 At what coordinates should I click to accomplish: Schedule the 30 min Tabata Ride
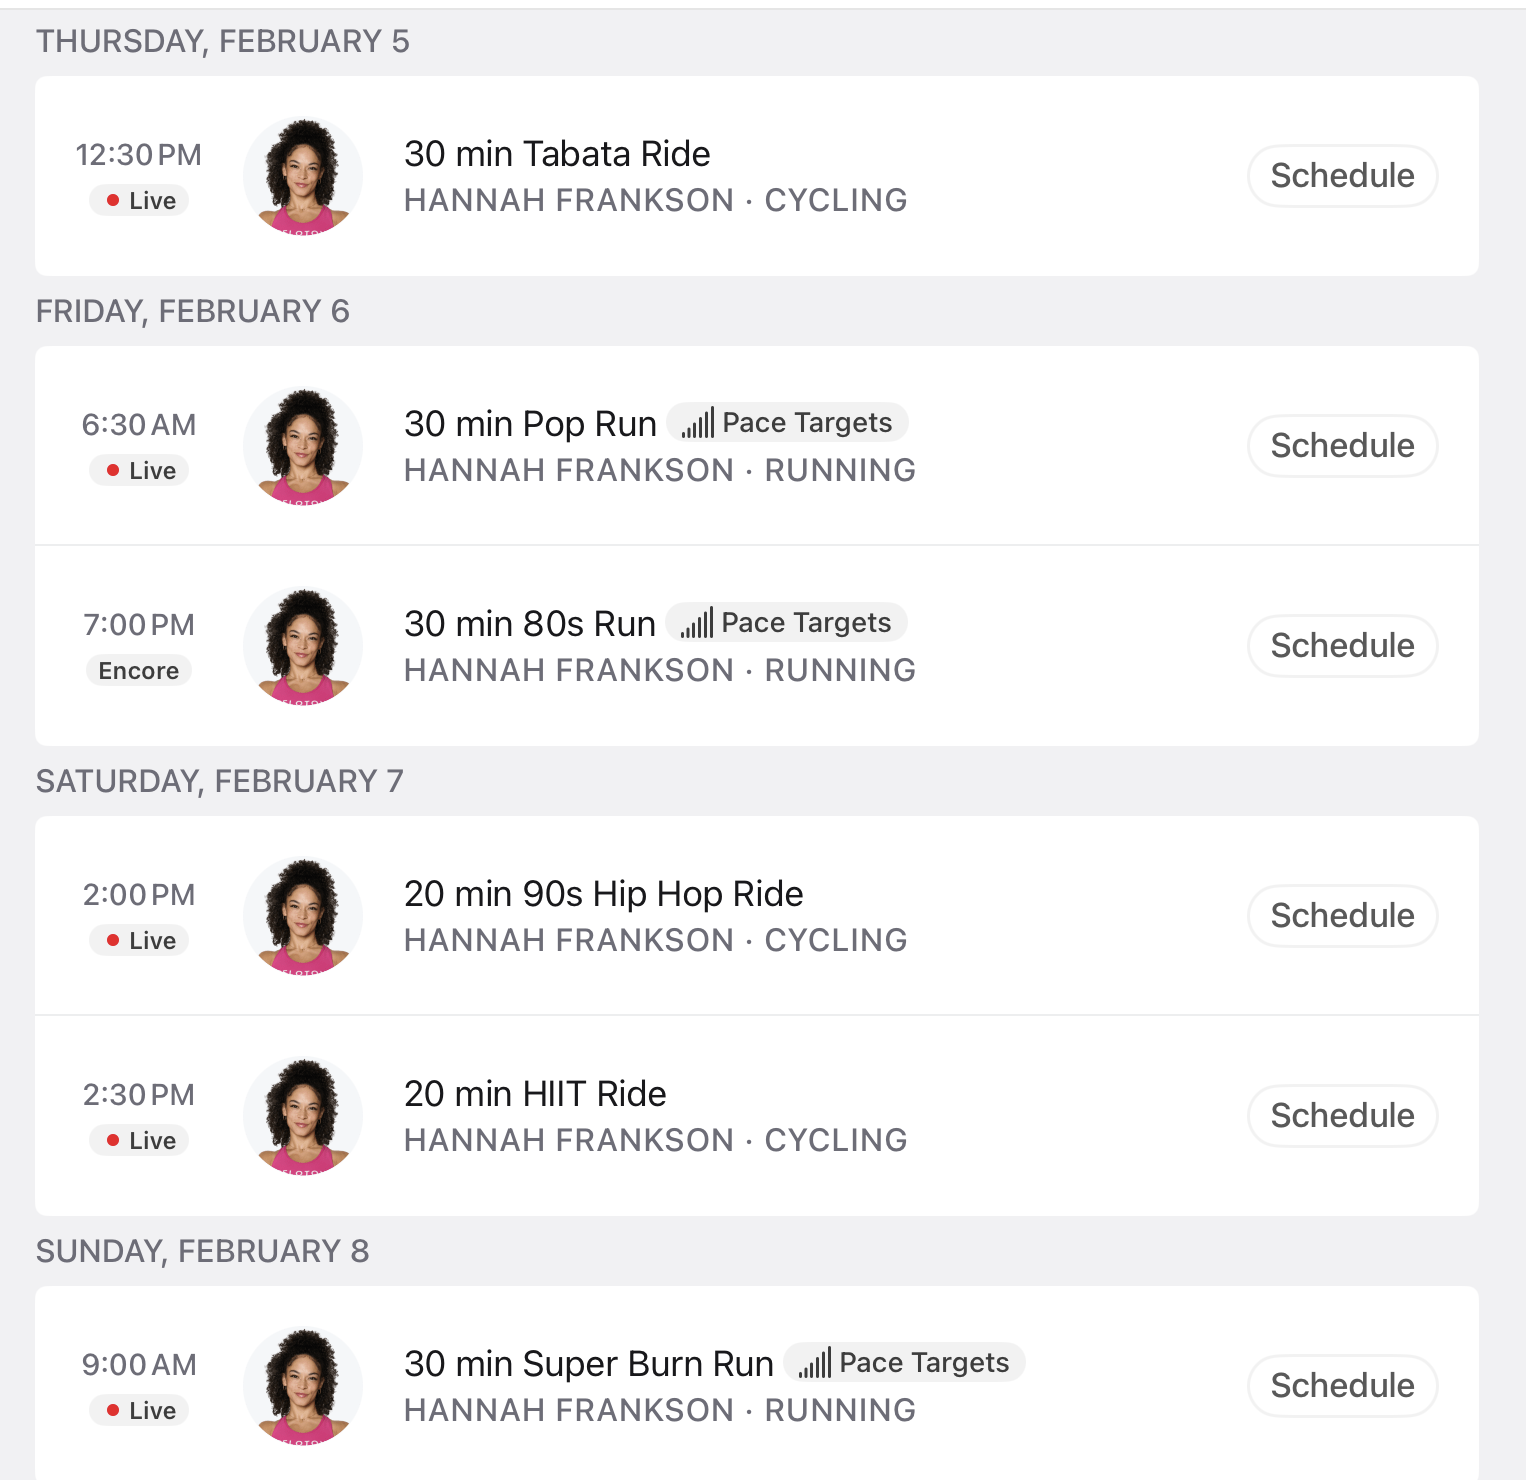[x=1342, y=176]
